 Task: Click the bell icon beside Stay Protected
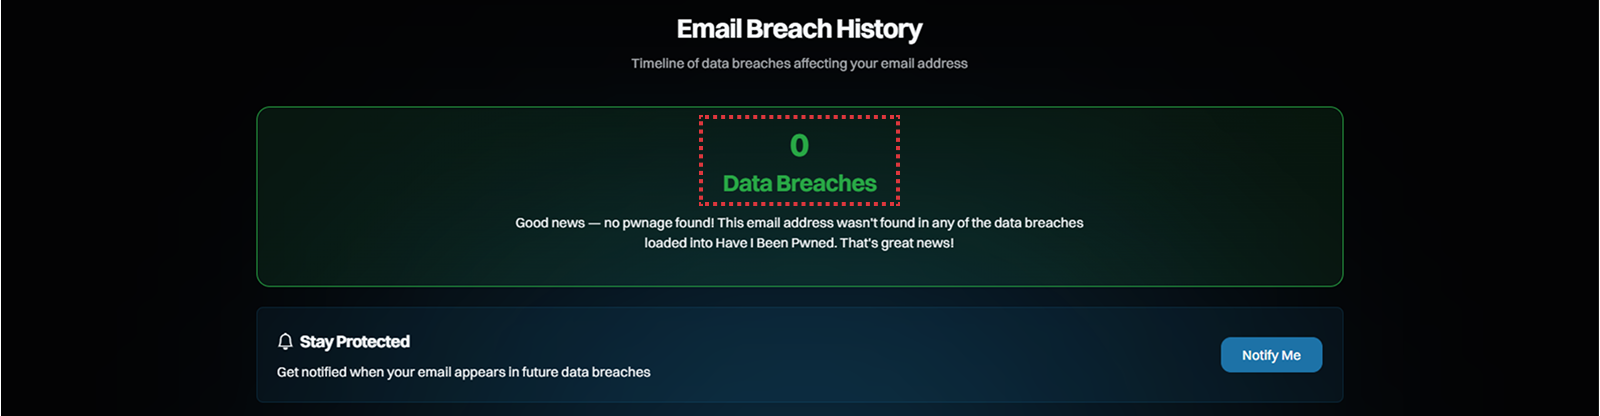[x=285, y=342]
